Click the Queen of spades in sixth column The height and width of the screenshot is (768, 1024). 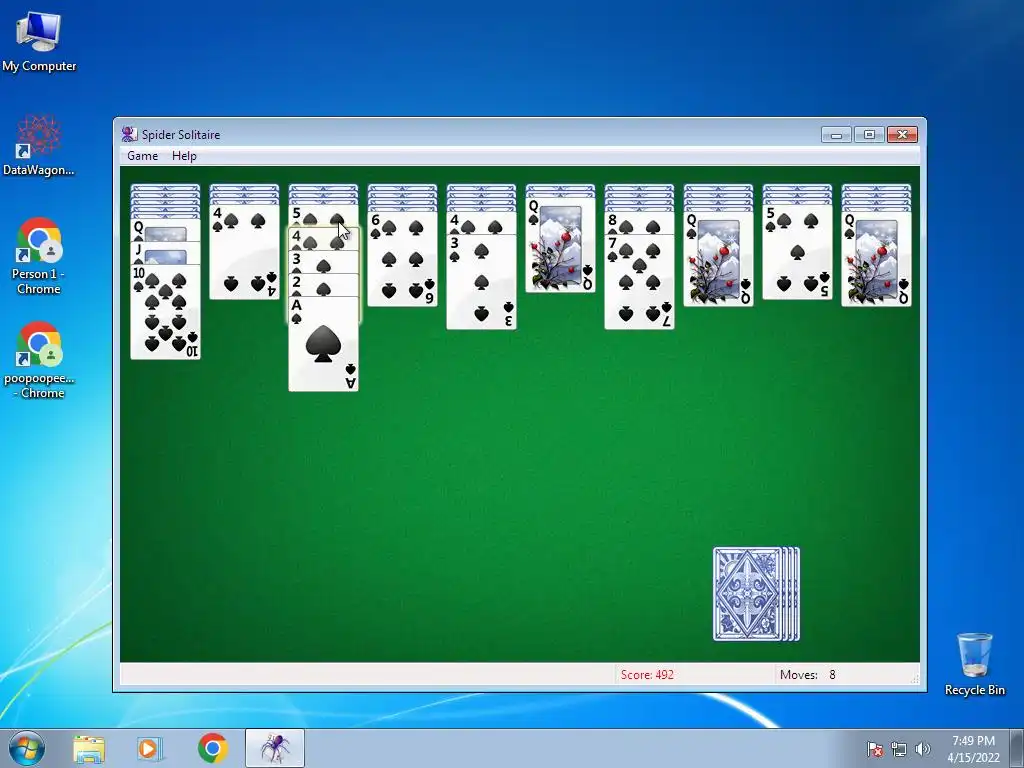click(560, 245)
